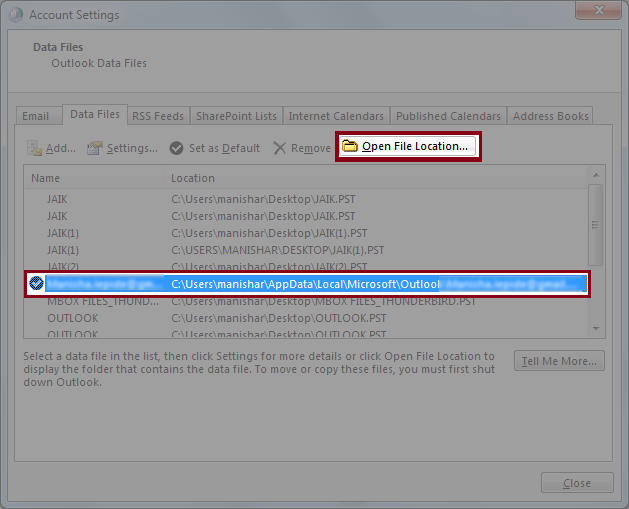Open the RSS Feeds tab
Screen dimensions: 629x509
tap(158, 116)
